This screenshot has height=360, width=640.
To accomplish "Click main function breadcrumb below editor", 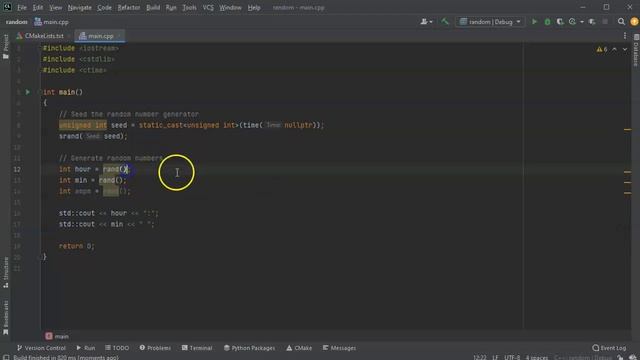I will click(x=57, y=336).
